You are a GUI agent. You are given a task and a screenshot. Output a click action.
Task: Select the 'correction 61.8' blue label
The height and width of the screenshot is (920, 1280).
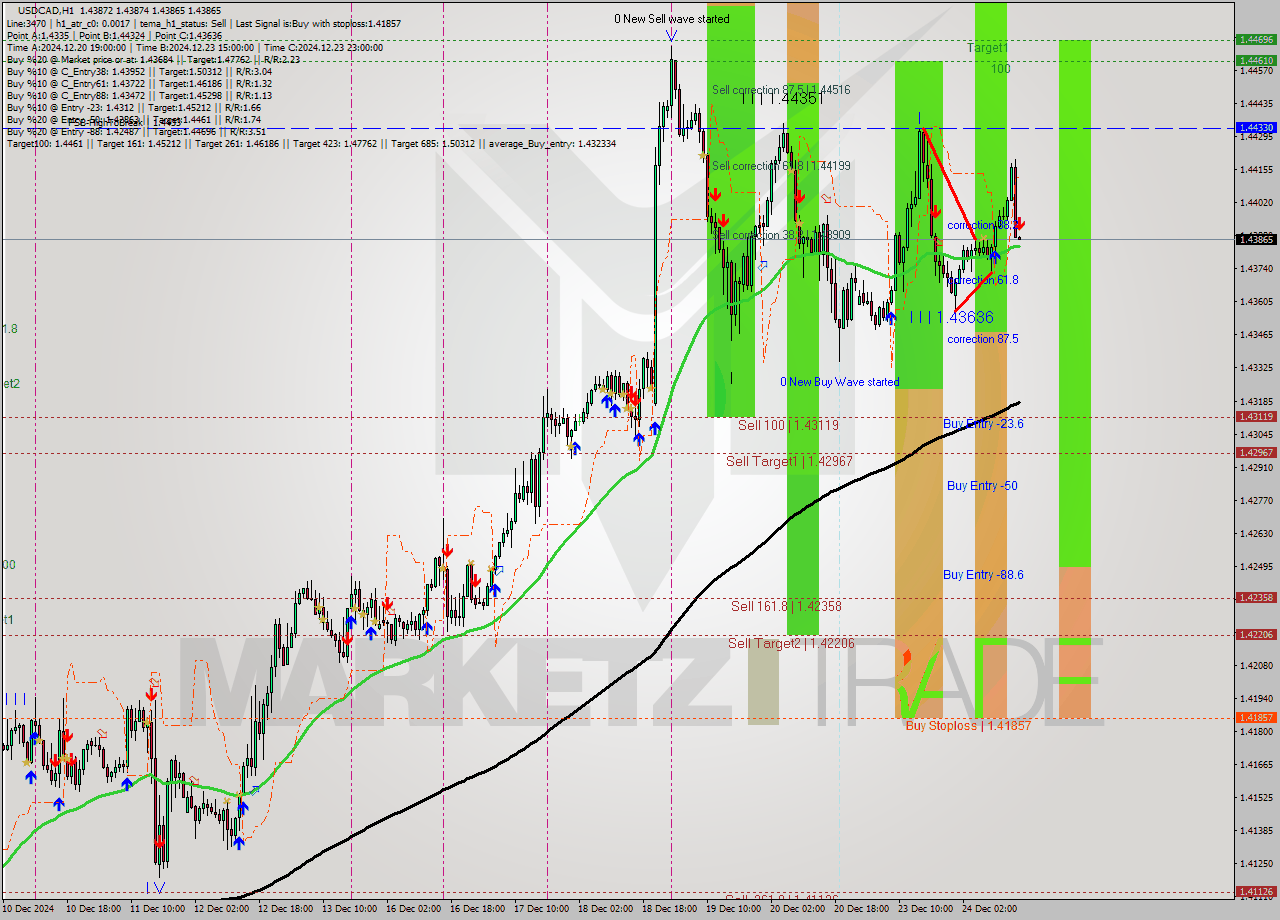[982, 280]
